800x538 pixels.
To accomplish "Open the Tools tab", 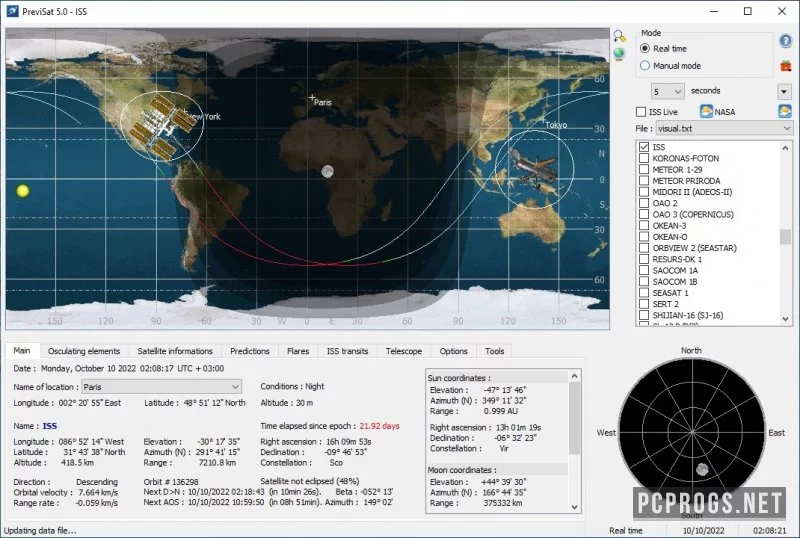I will (x=494, y=351).
